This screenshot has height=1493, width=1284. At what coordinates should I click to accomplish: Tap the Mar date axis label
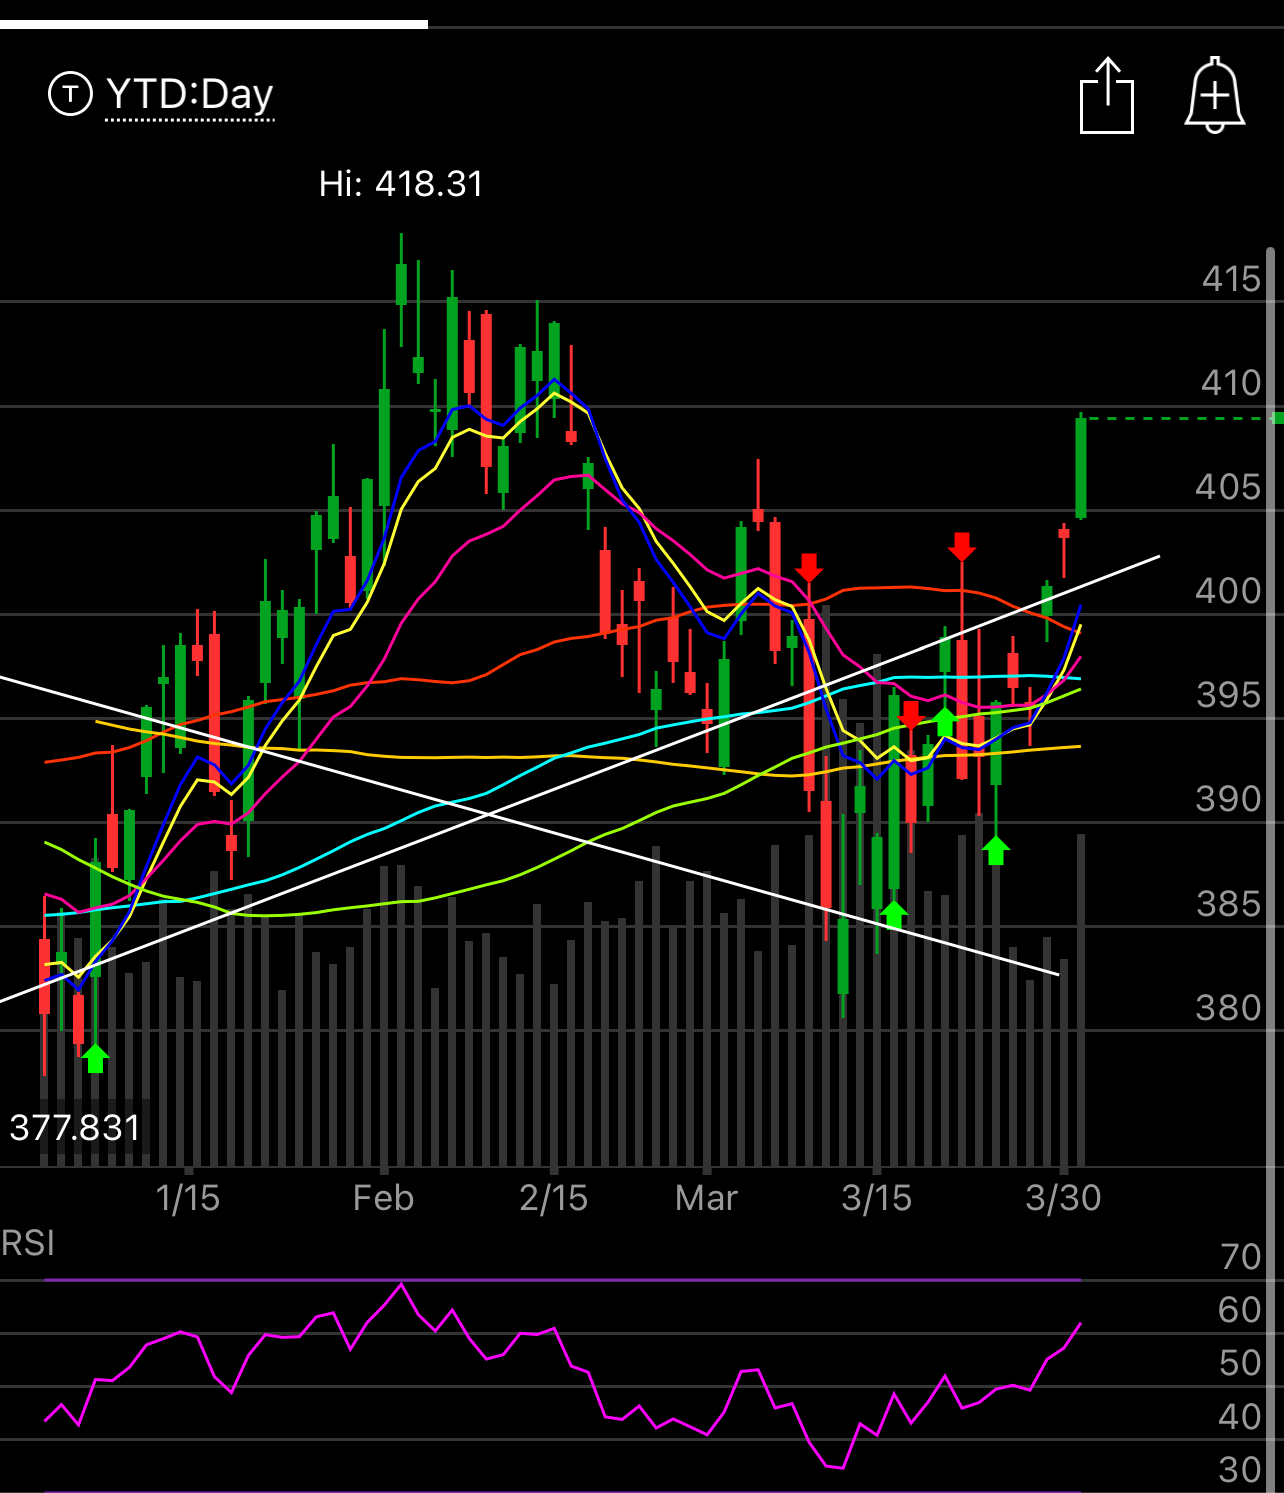click(x=706, y=1197)
